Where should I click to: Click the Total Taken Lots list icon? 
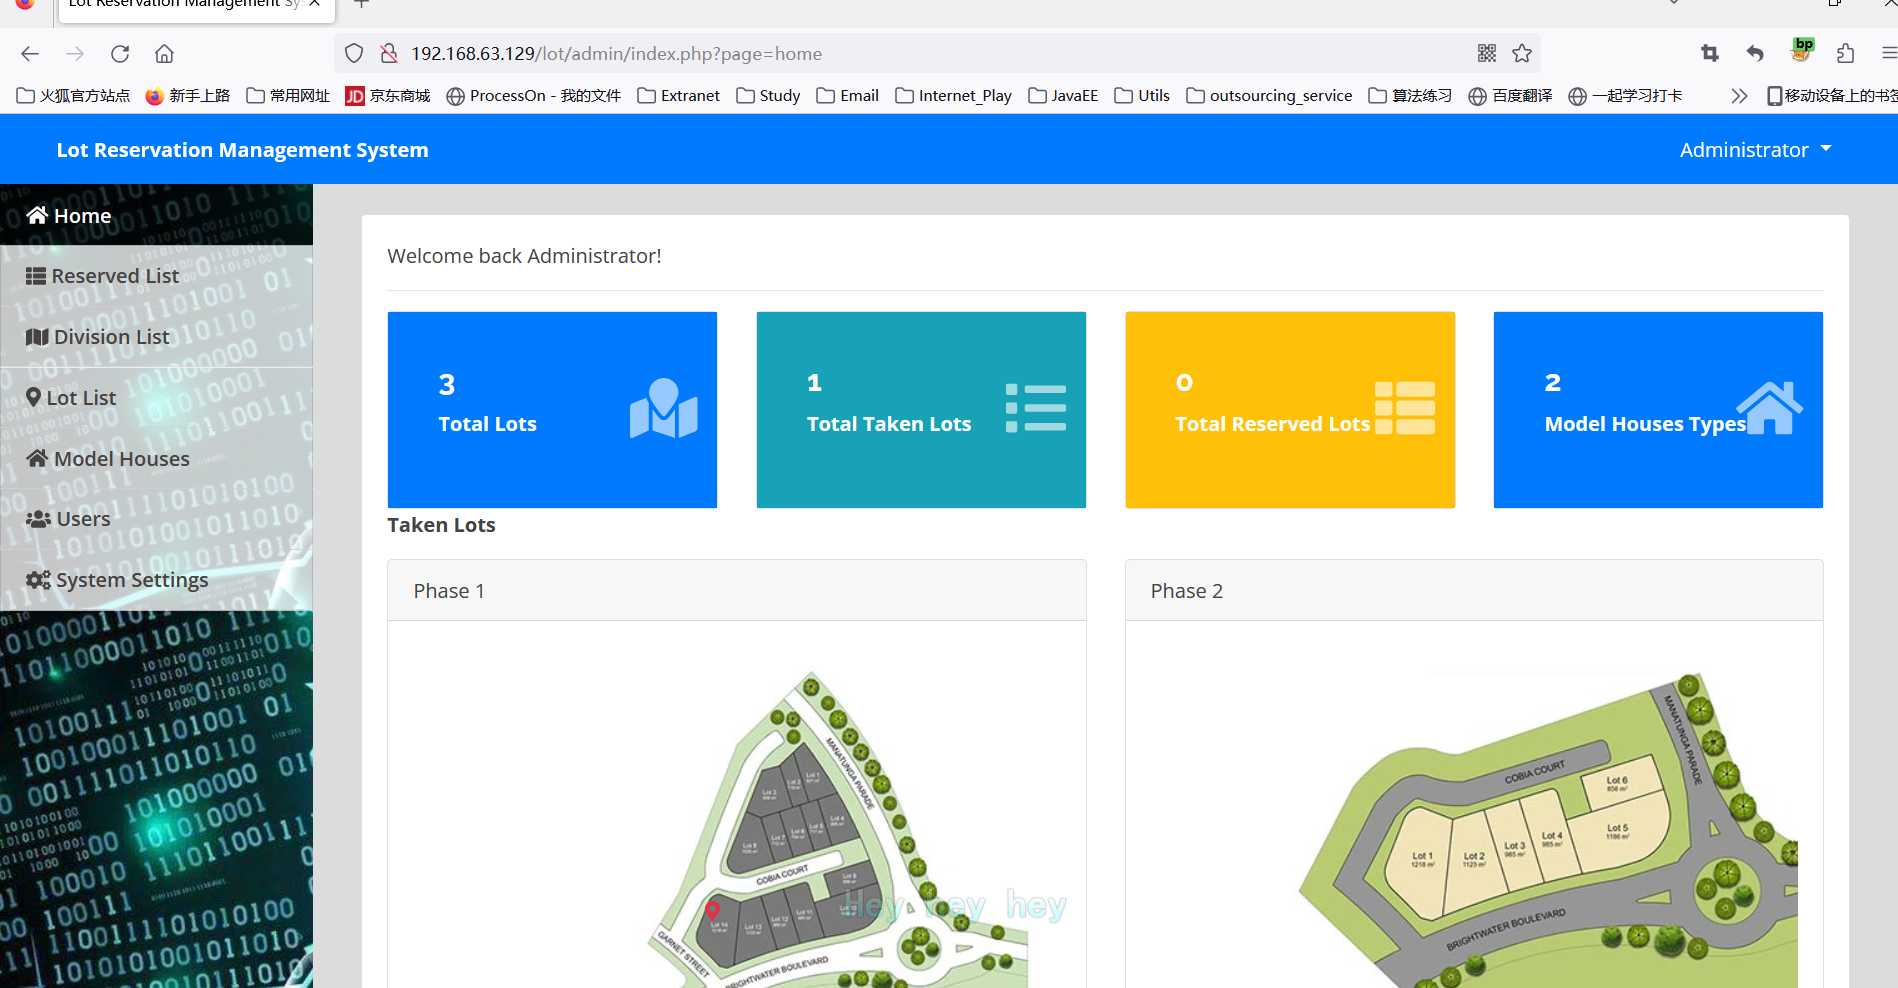[1036, 408]
